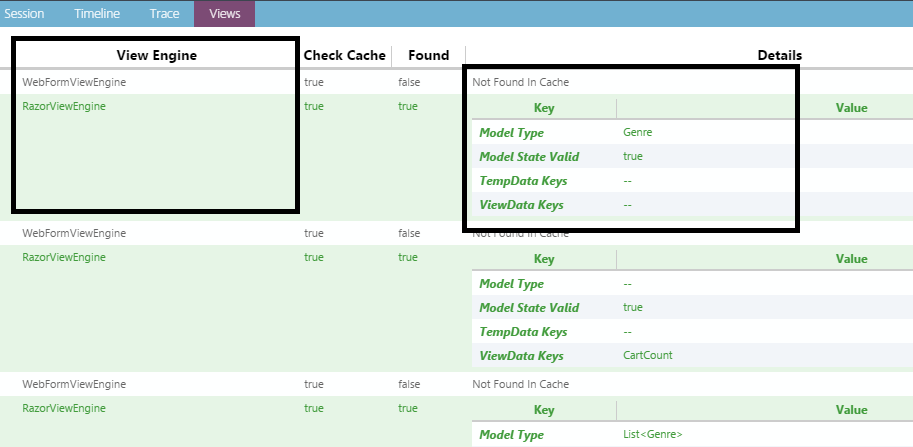The width and height of the screenshot is (913, 447).
Task: Select the Views tab
Action: 224,14
